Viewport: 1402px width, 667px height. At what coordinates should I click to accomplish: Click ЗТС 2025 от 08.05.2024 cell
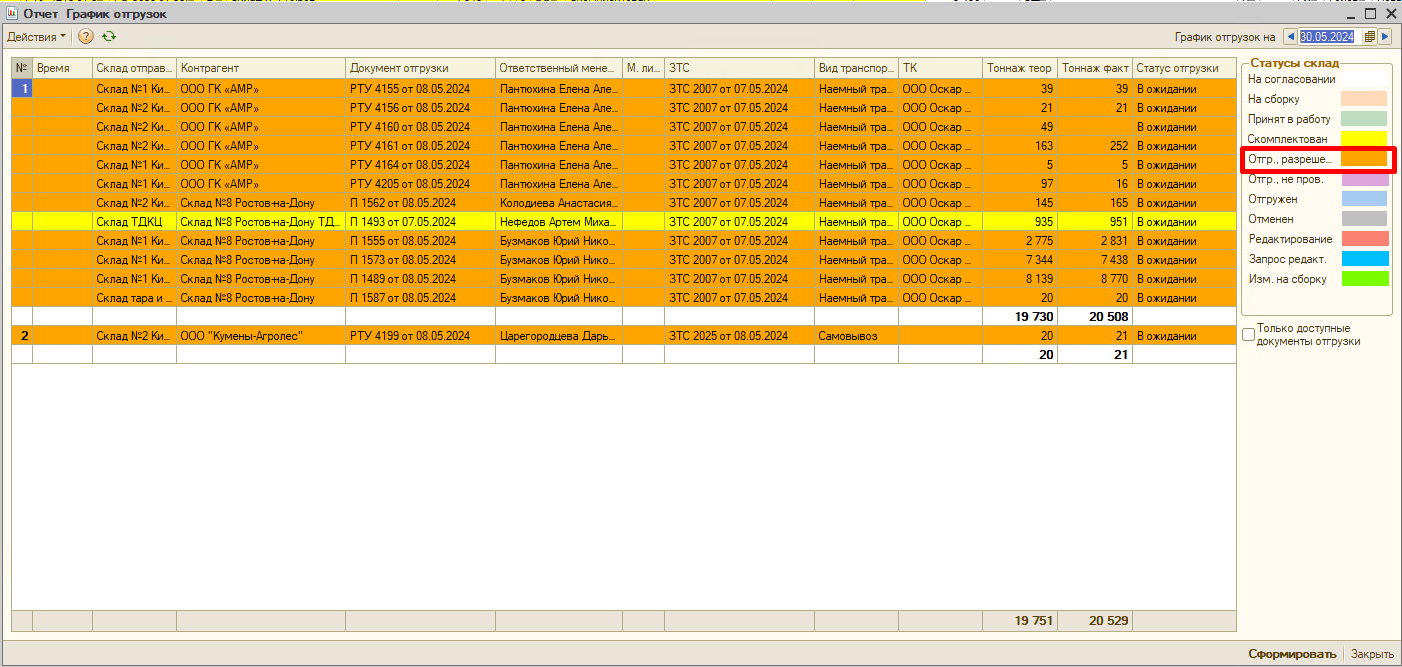point(740,336)
